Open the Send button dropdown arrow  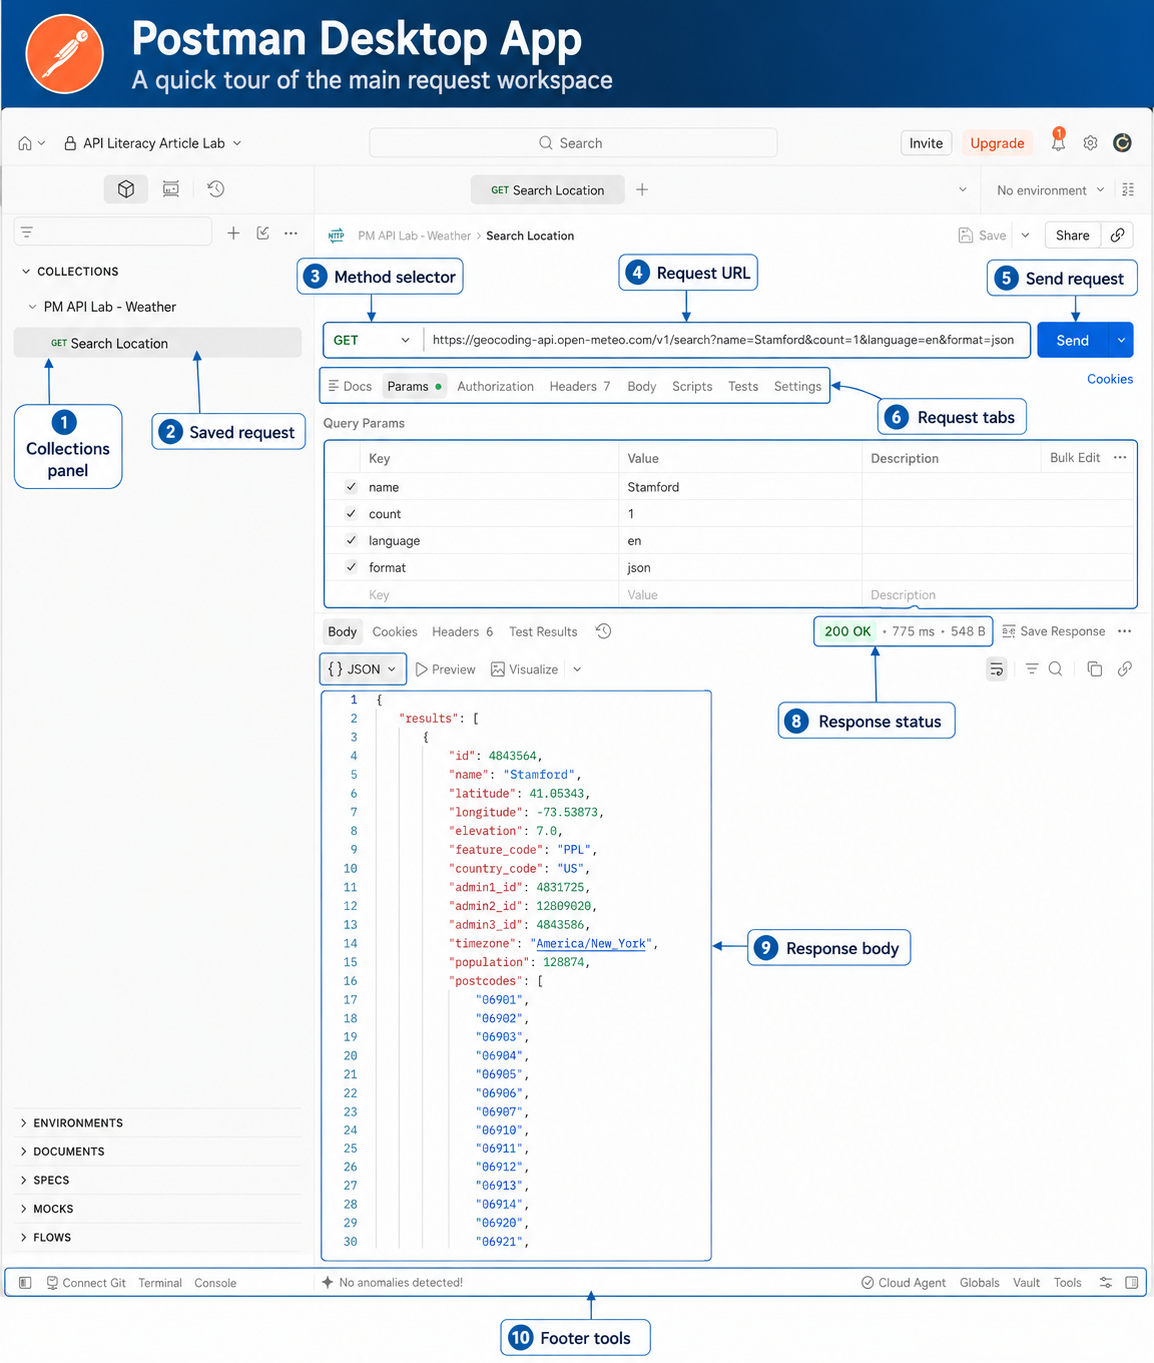pos(1121,340)
